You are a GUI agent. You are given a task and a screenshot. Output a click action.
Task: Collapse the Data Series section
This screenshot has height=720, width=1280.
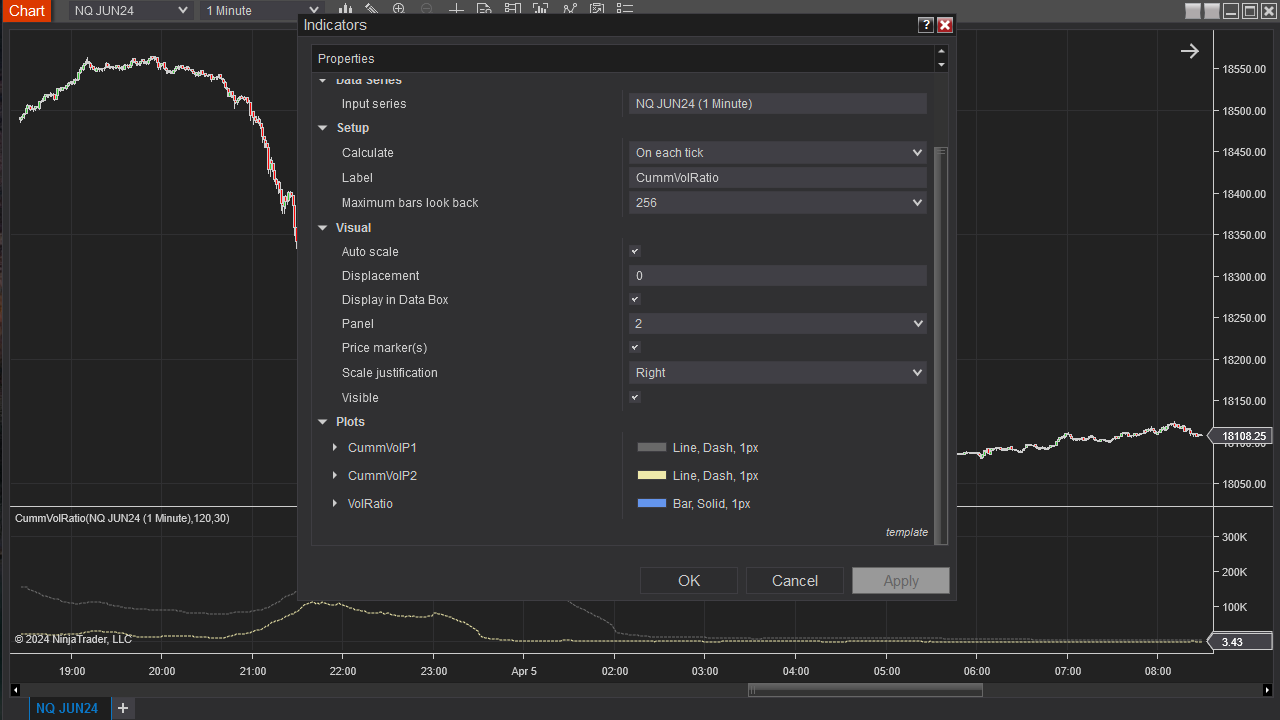[x=323, y=80]
